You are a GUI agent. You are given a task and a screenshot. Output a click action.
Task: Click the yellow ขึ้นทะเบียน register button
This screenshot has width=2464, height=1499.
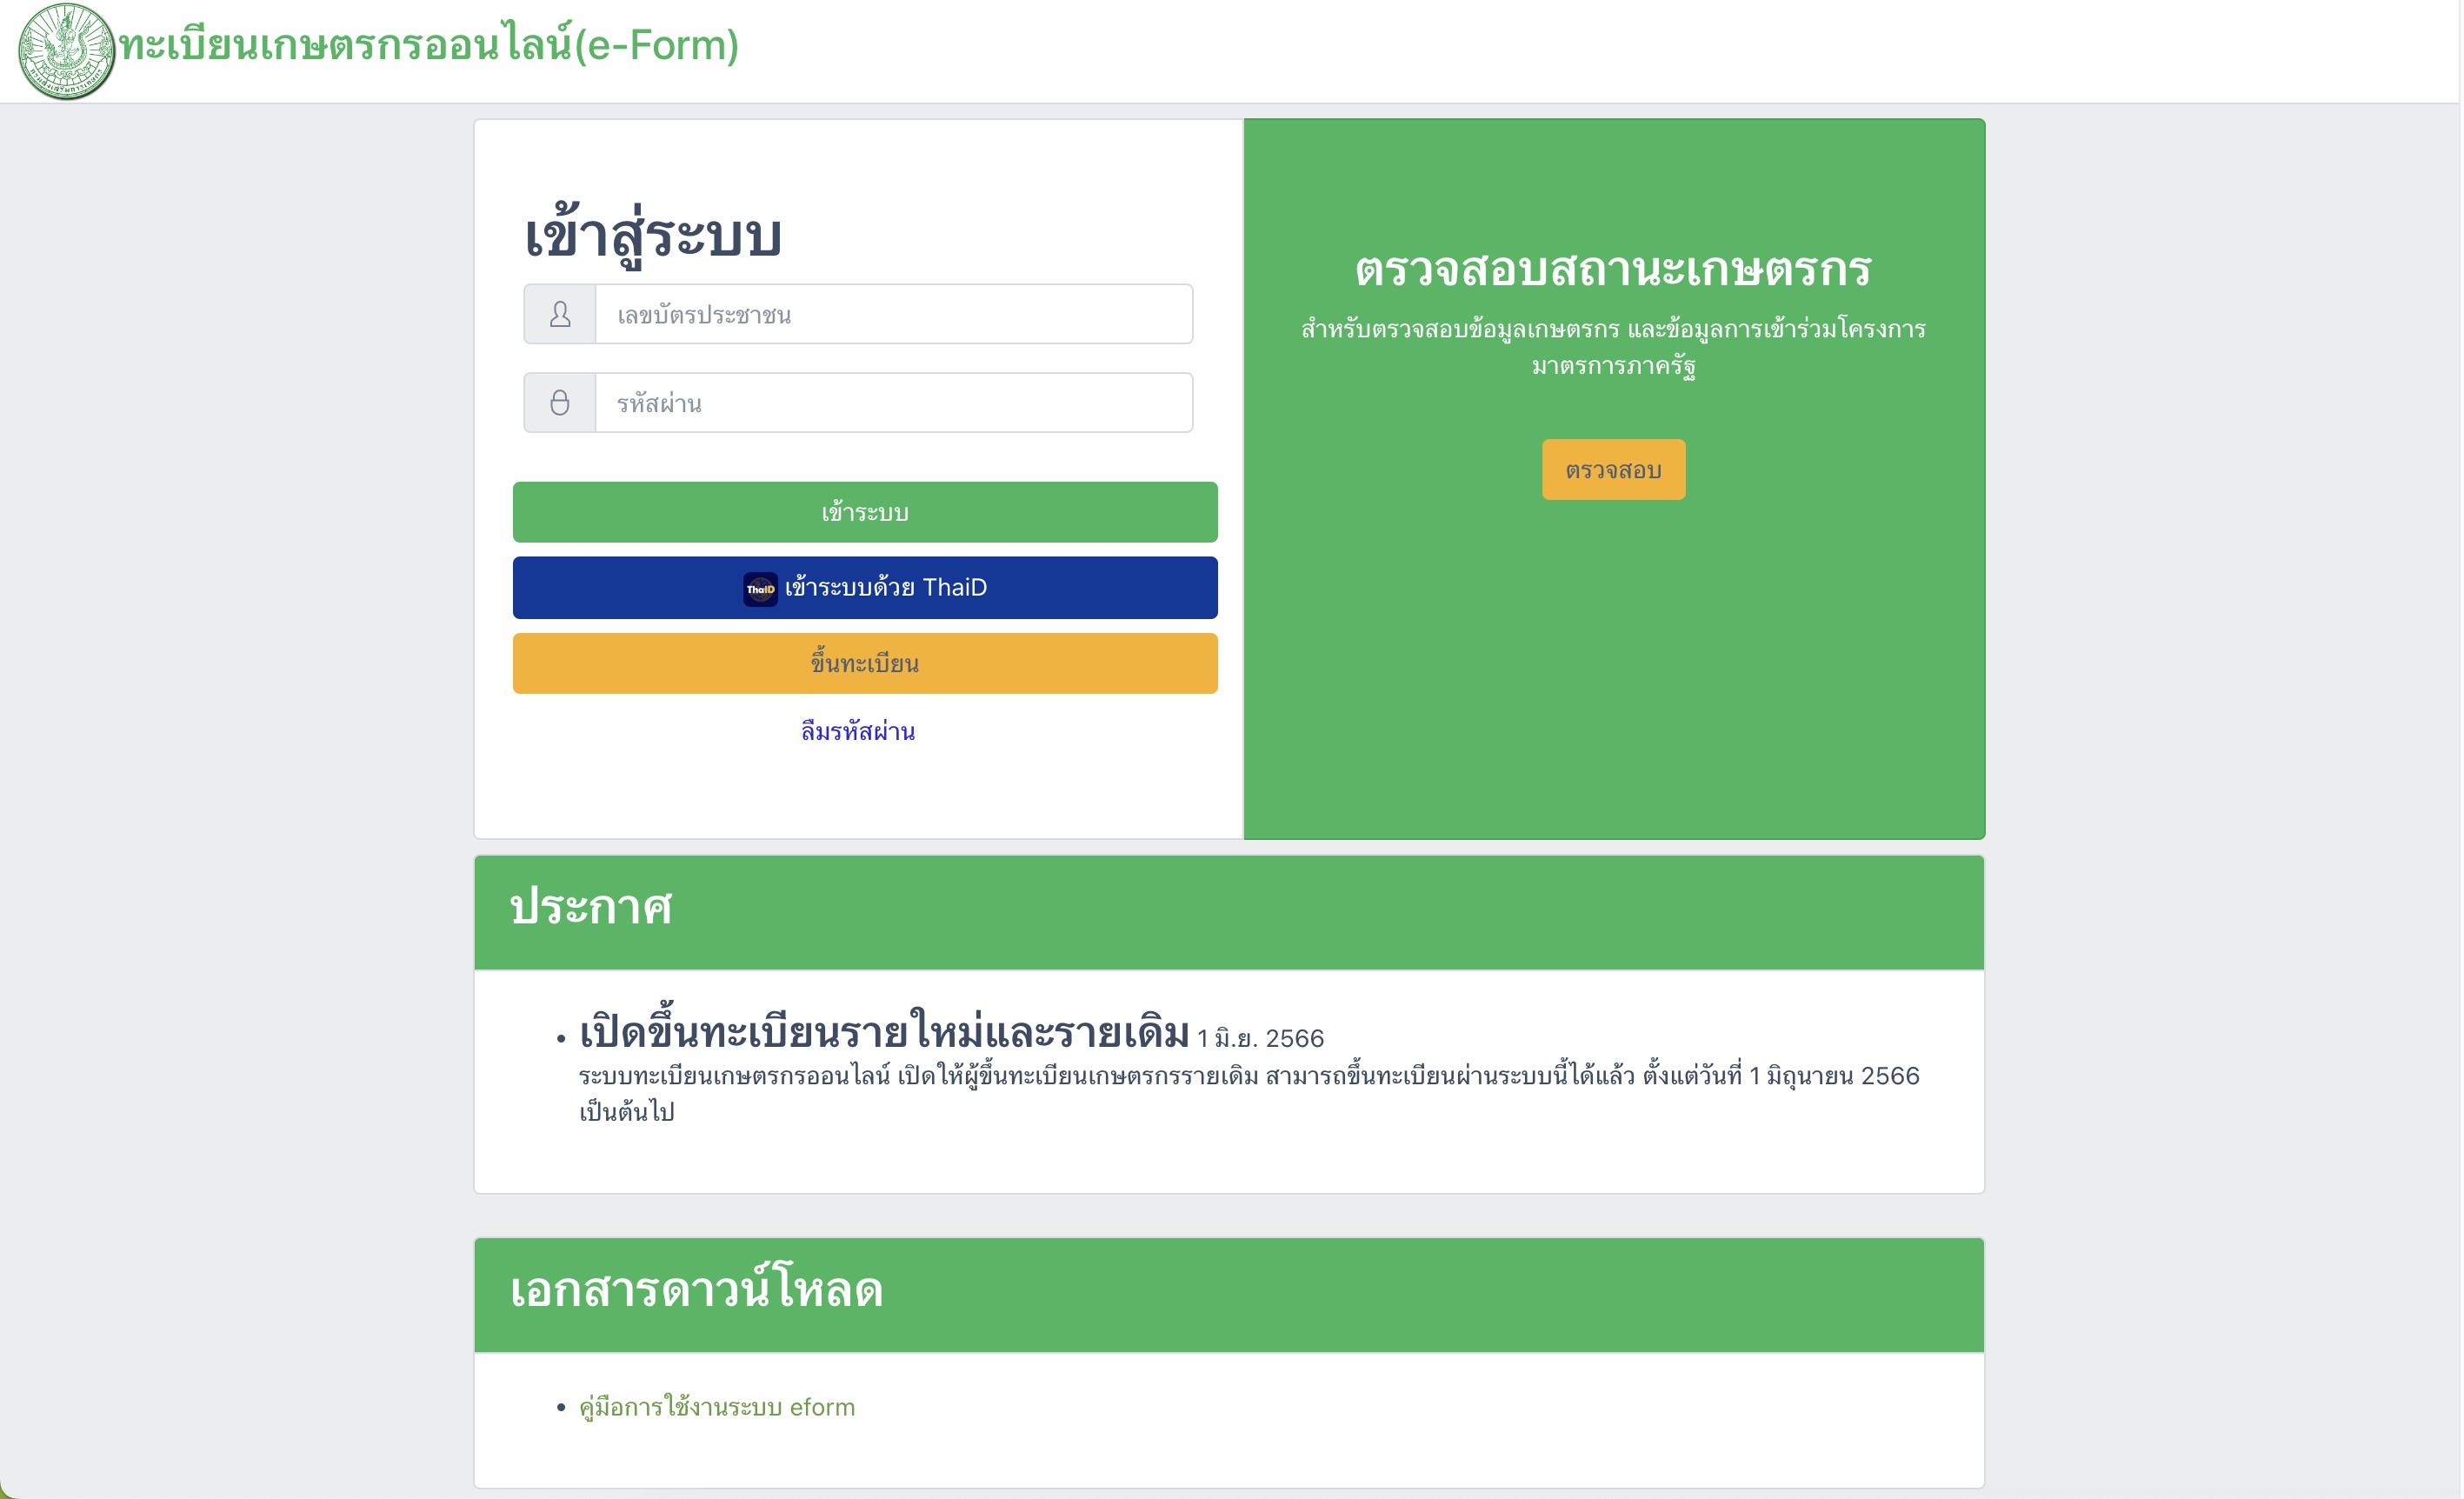[865, 663]
